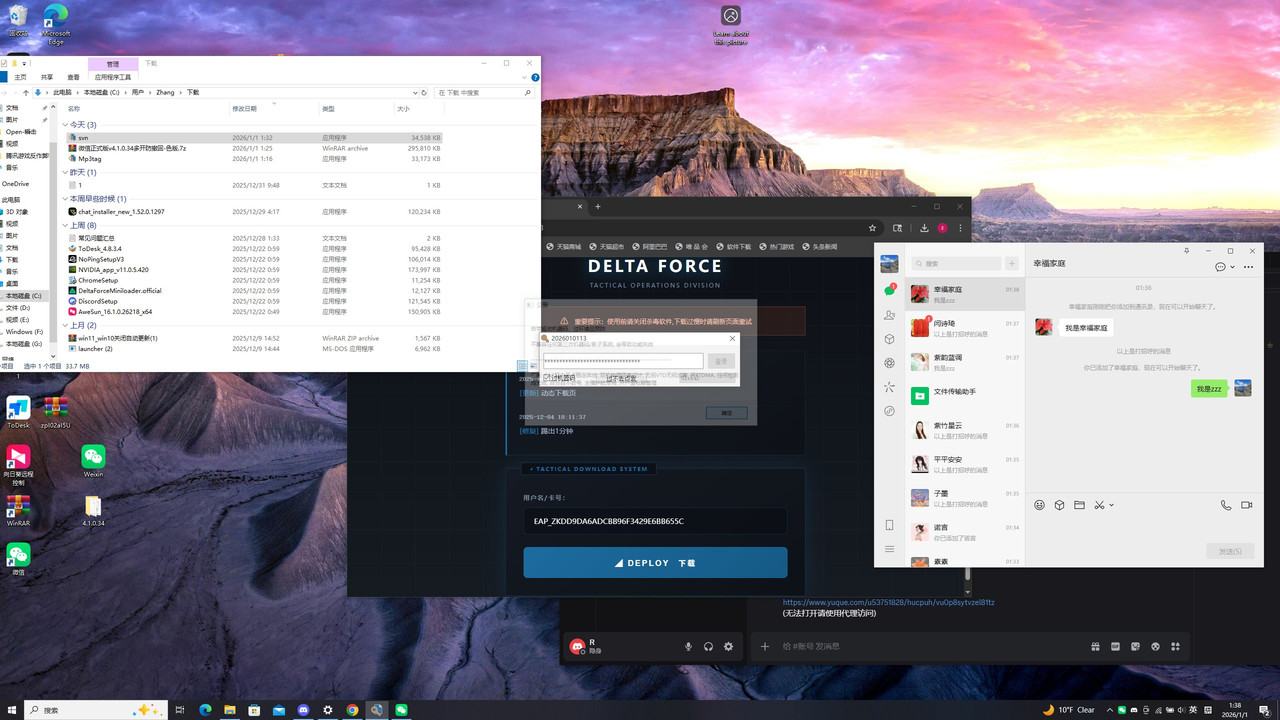Collapse the 上周 (8) group in Explorer
The image size is (1280, 720).
tap(65, 226)
